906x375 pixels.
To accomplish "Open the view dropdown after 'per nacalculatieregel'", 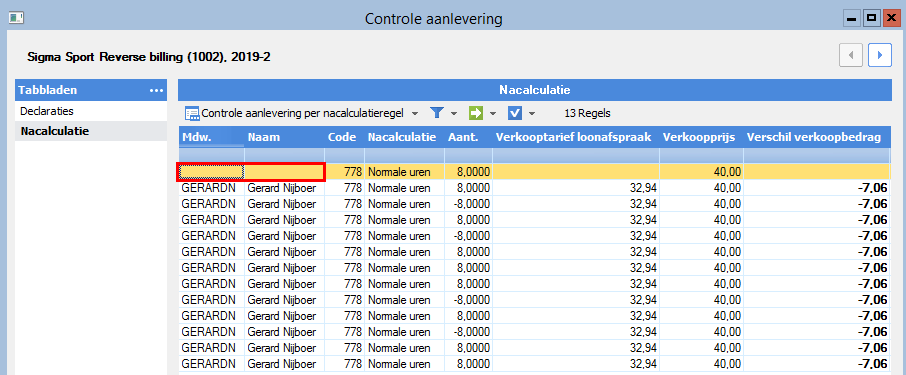I will pyautogui.click(x=415, y=114).
